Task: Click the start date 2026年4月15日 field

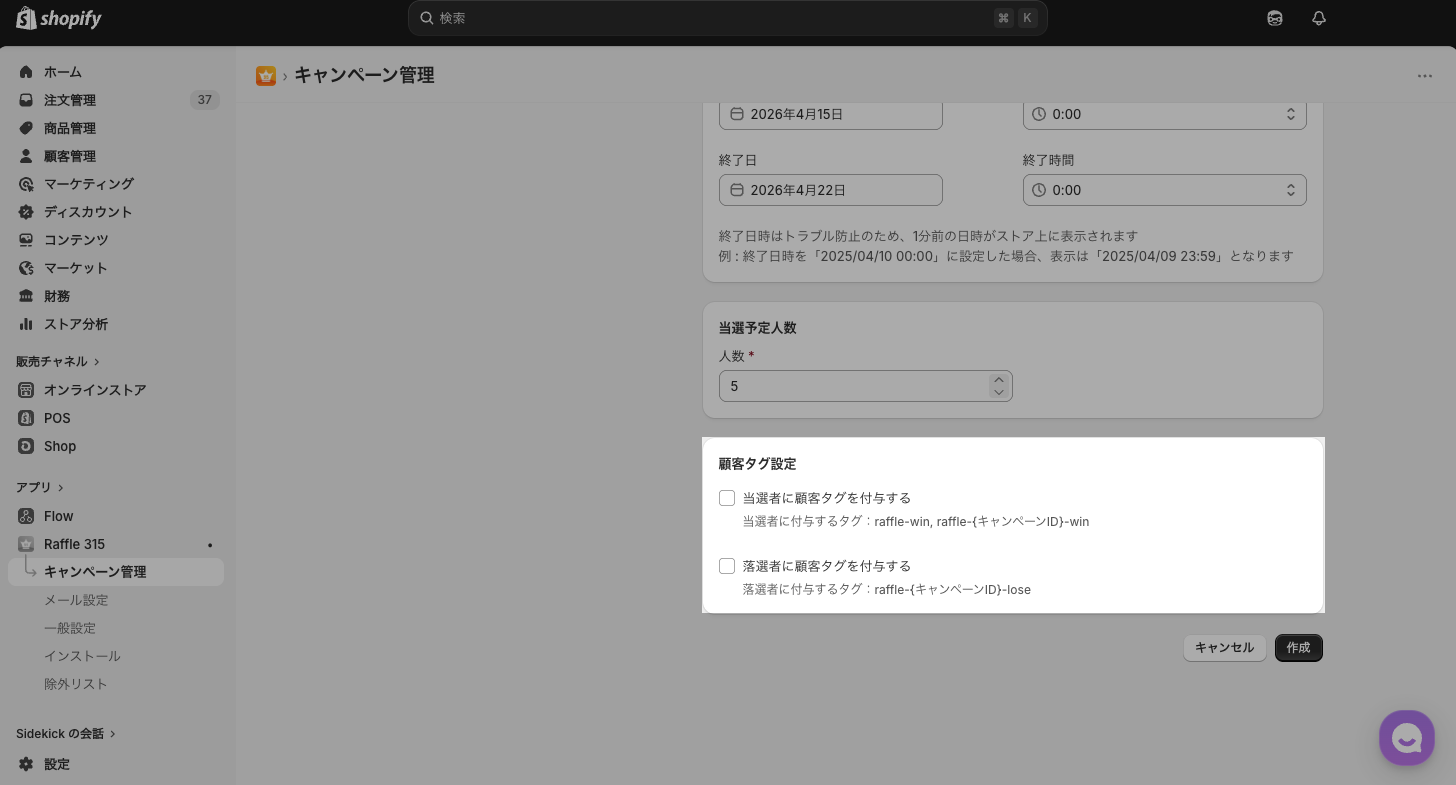Action: pyautogui.click(x=831, y=114)
